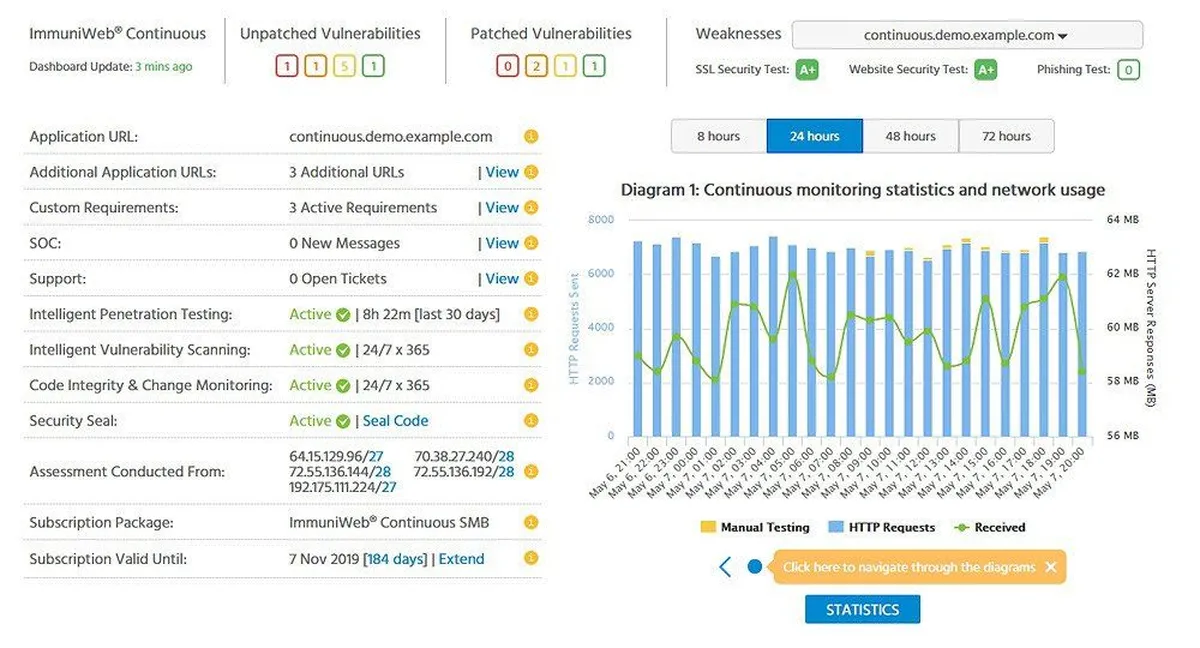Select the blue diagram pagination dot
1200x648 pixels.
coord(755,567)
